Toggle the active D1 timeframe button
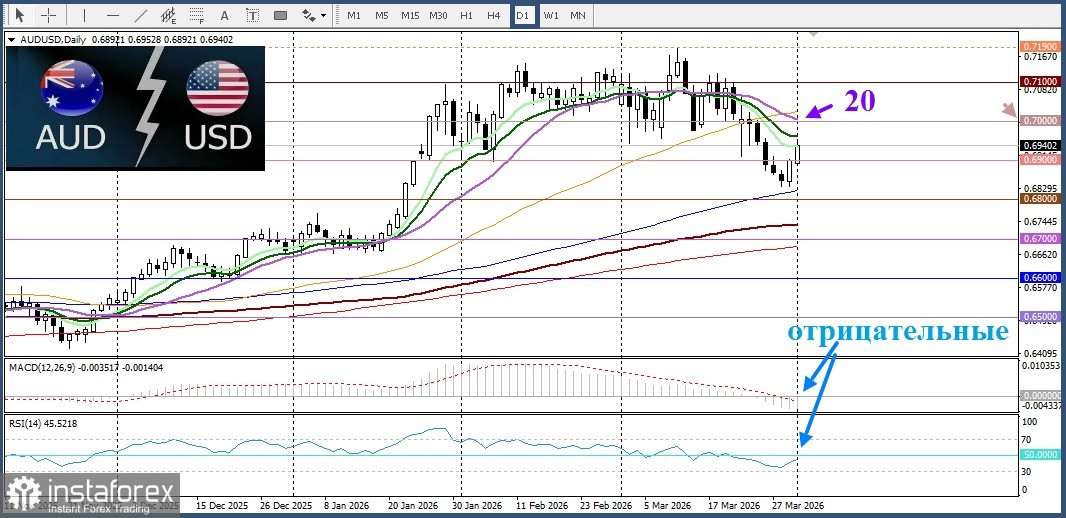 (523, 15)
